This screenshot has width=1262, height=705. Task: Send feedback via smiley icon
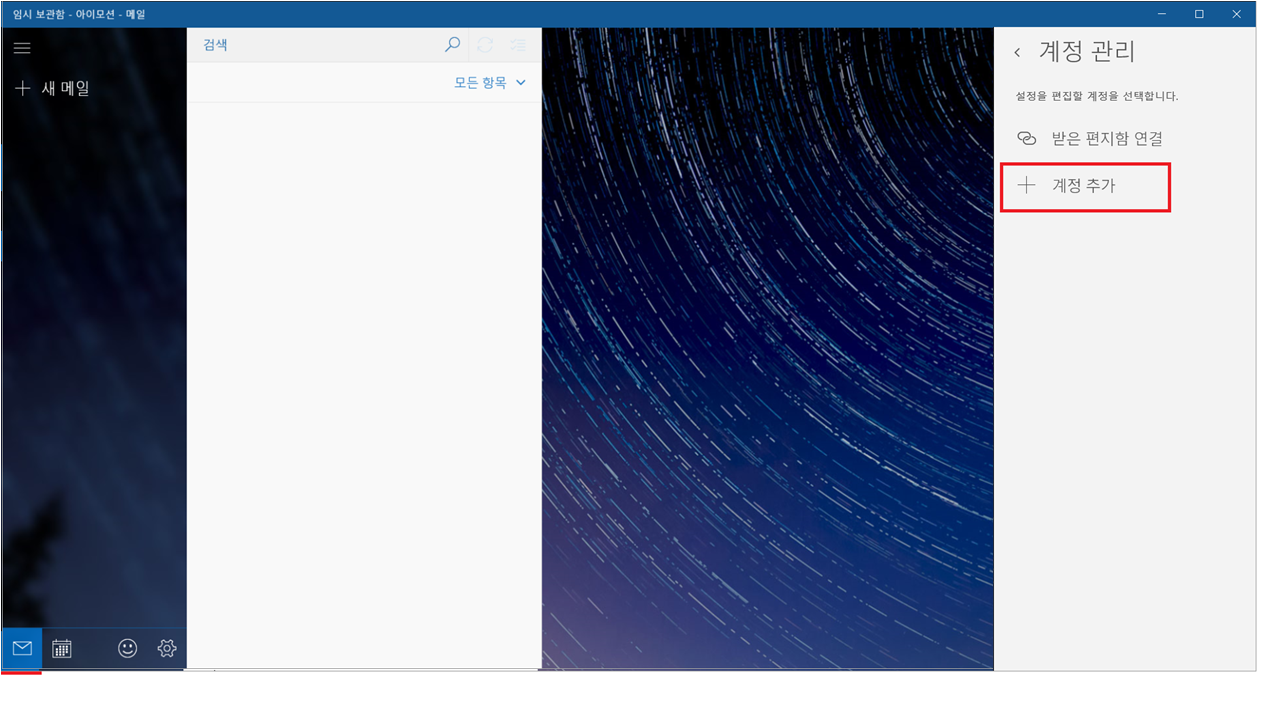click(128, 648)
